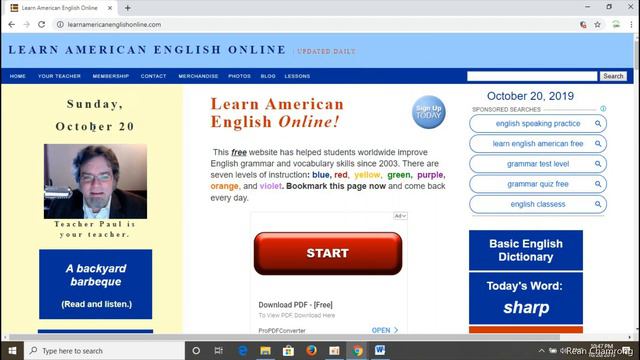The width and height of the screenshot is (640, 360).
Task: Focus the website search text field
Action: tap(532, 76)
